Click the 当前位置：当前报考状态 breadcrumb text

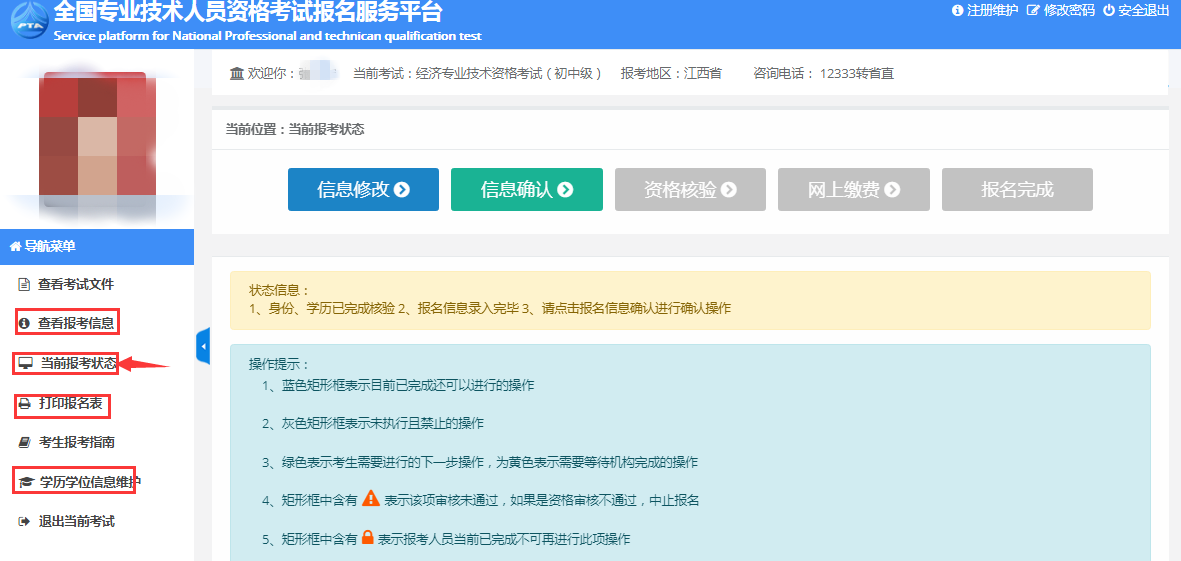(295, 130)
